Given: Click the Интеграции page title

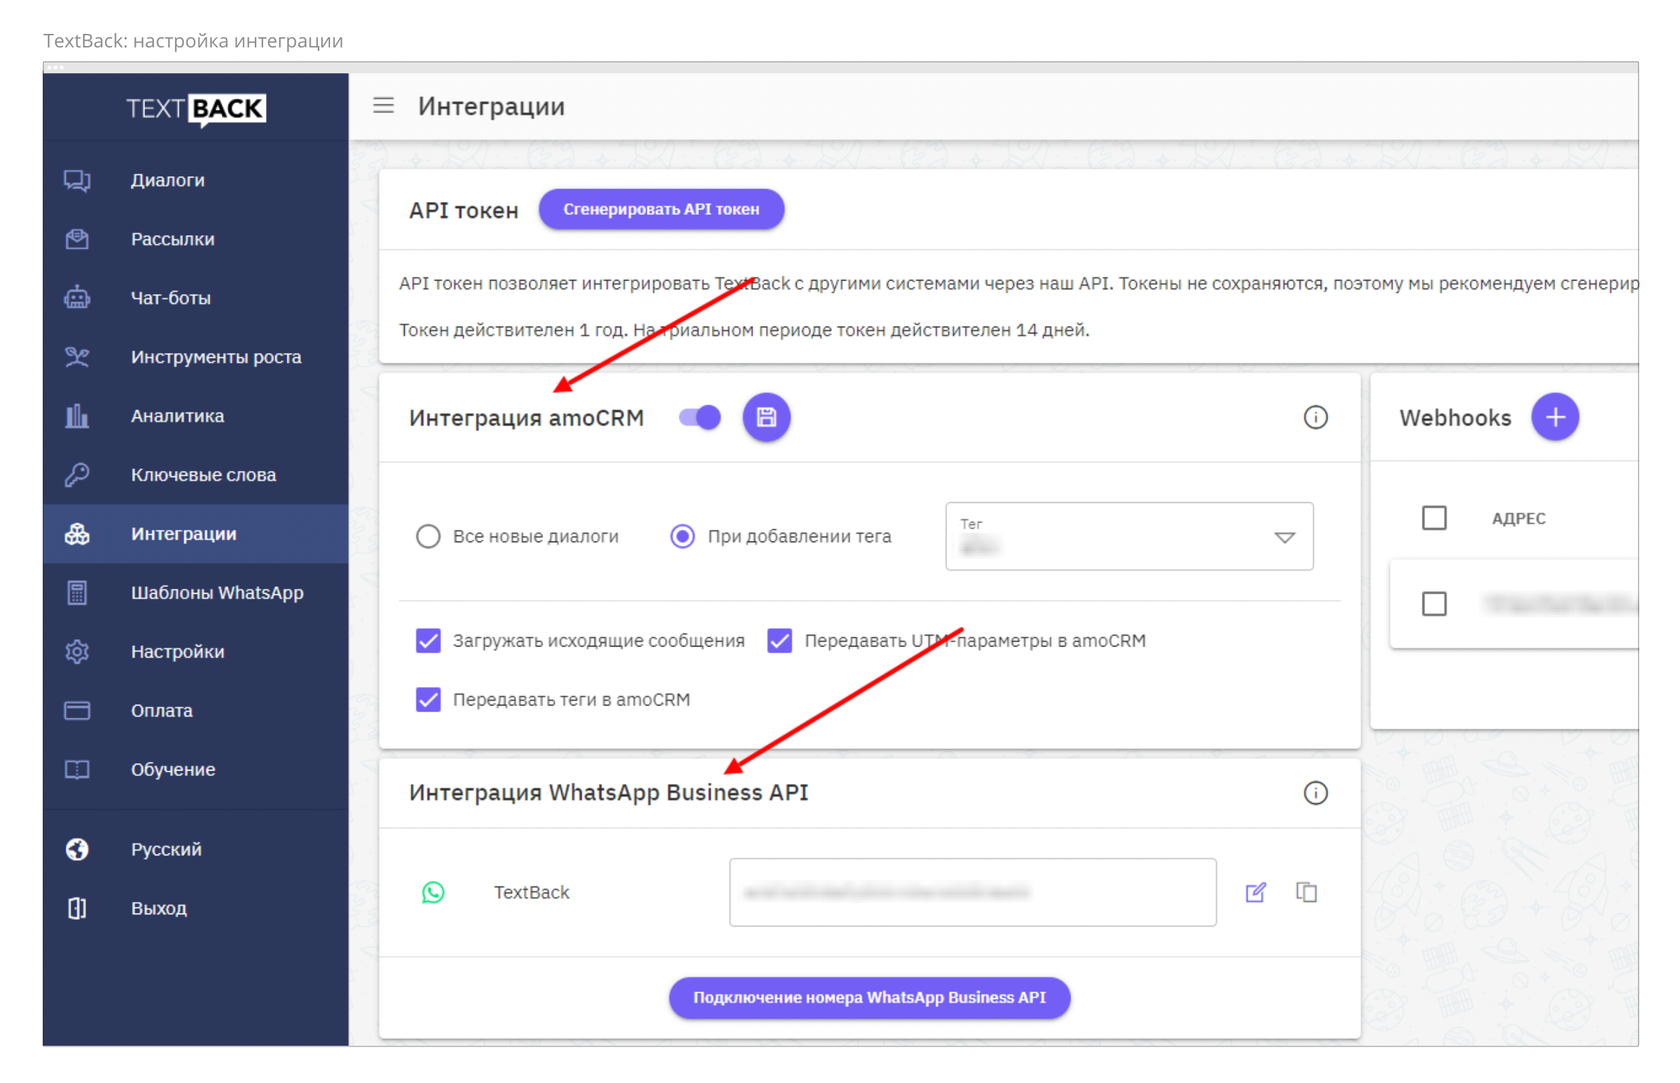Looking at the screenshot, I should (491, 106).
